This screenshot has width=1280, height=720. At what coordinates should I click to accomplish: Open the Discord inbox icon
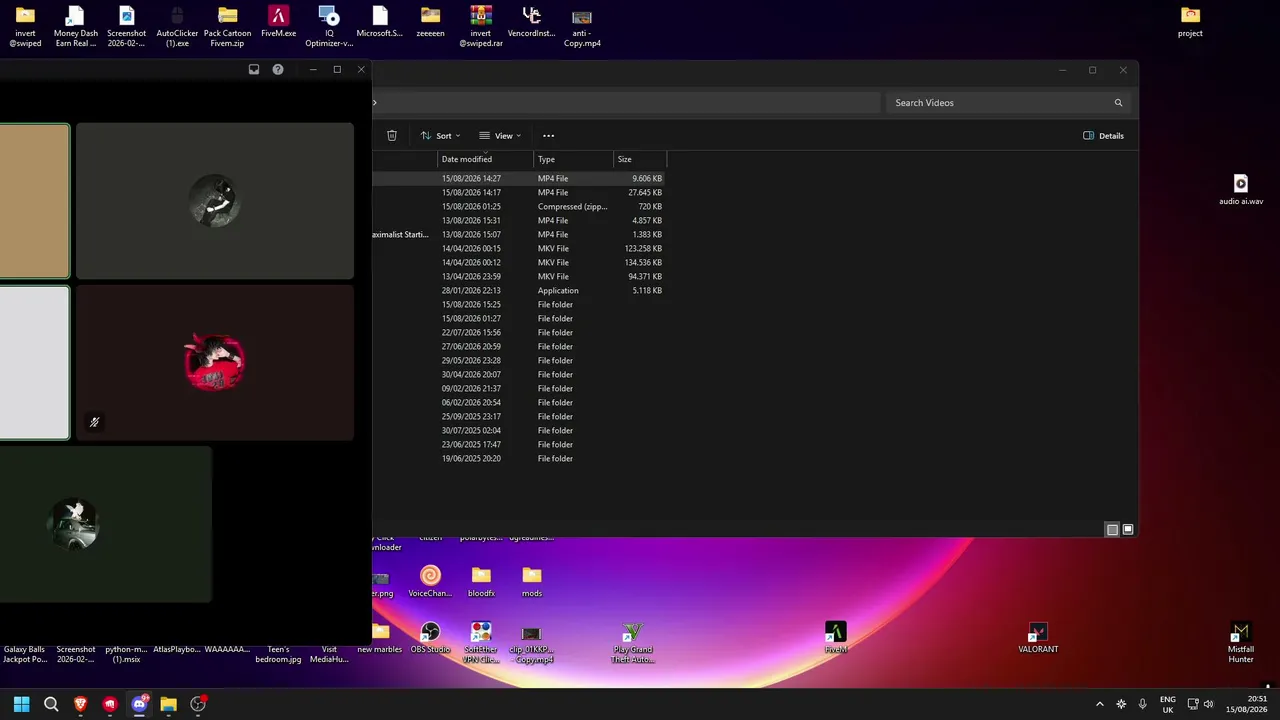coord(254,69)
